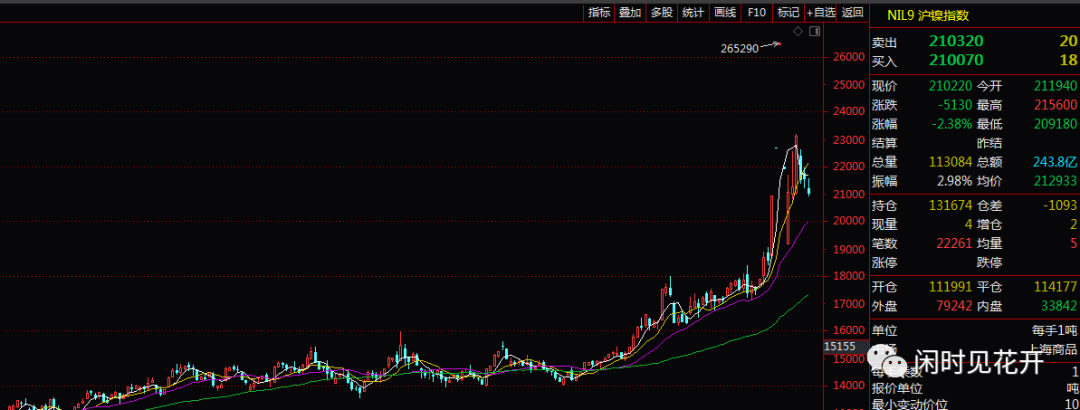Toggle the side panel icon above the chart

pos(815,31)
